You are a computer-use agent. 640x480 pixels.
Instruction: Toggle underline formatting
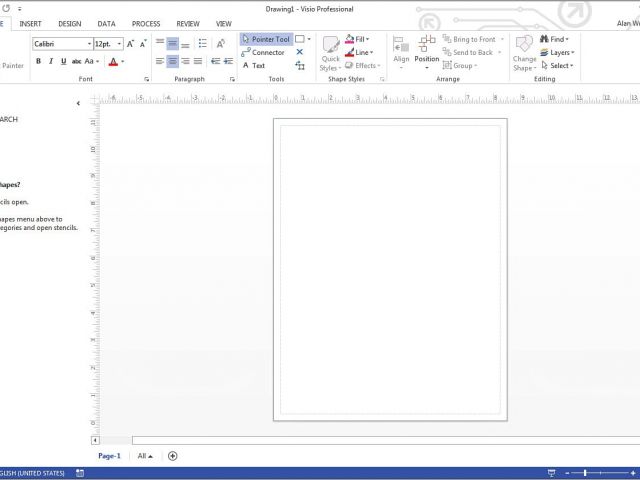click(x=63, y=62)
